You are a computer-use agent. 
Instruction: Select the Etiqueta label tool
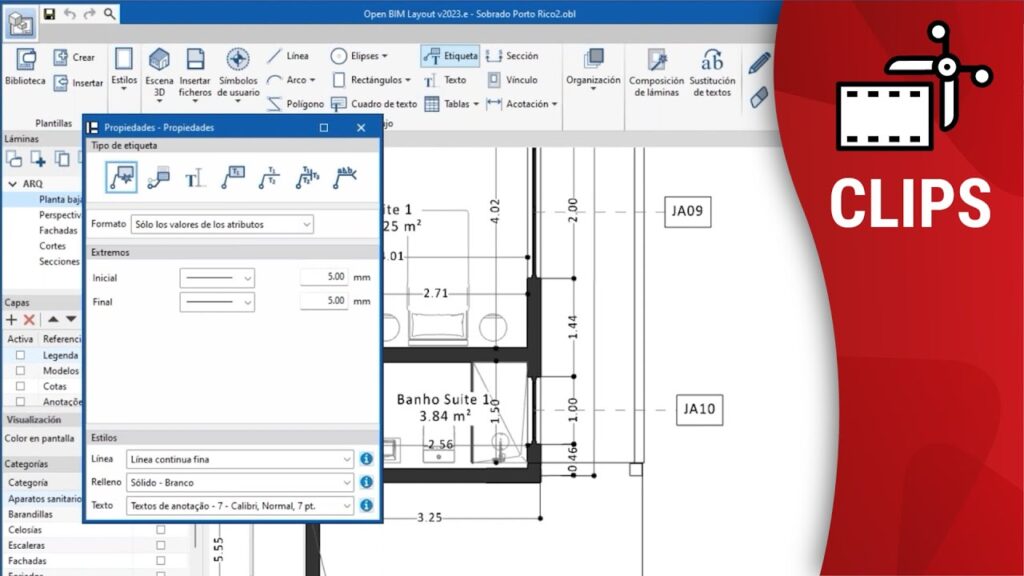[450, 56]
